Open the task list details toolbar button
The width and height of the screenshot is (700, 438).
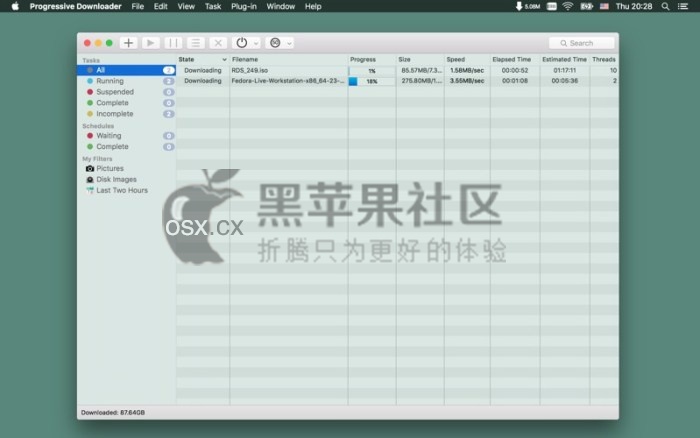(196, 43)
